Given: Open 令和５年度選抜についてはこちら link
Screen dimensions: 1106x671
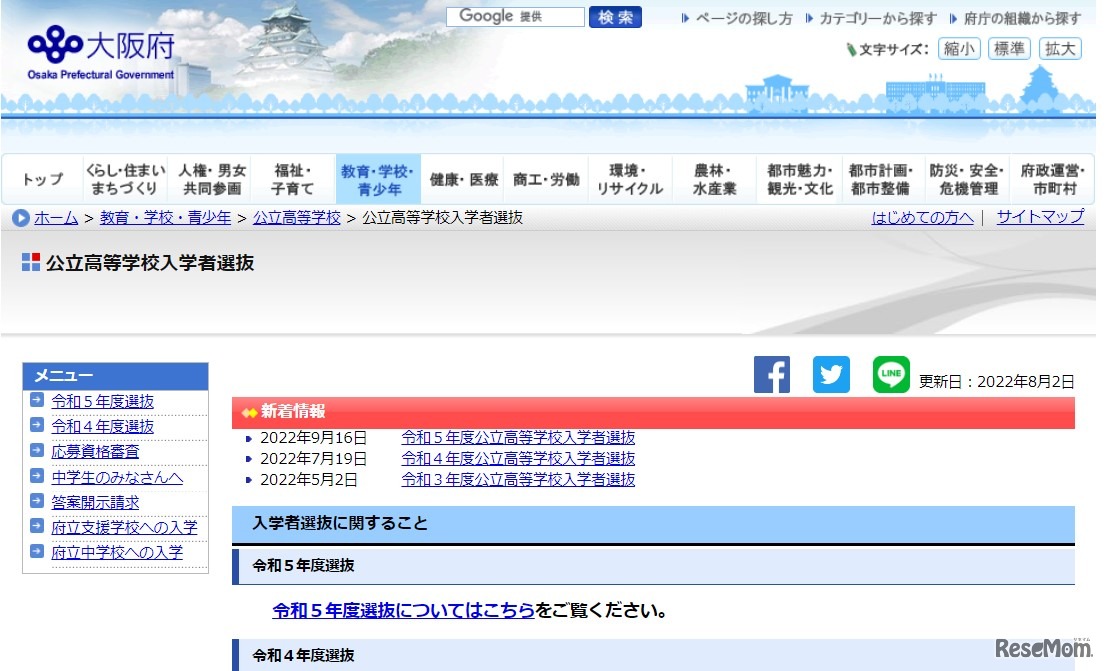Looking at the screenshot, I should [x=403, y=610].
